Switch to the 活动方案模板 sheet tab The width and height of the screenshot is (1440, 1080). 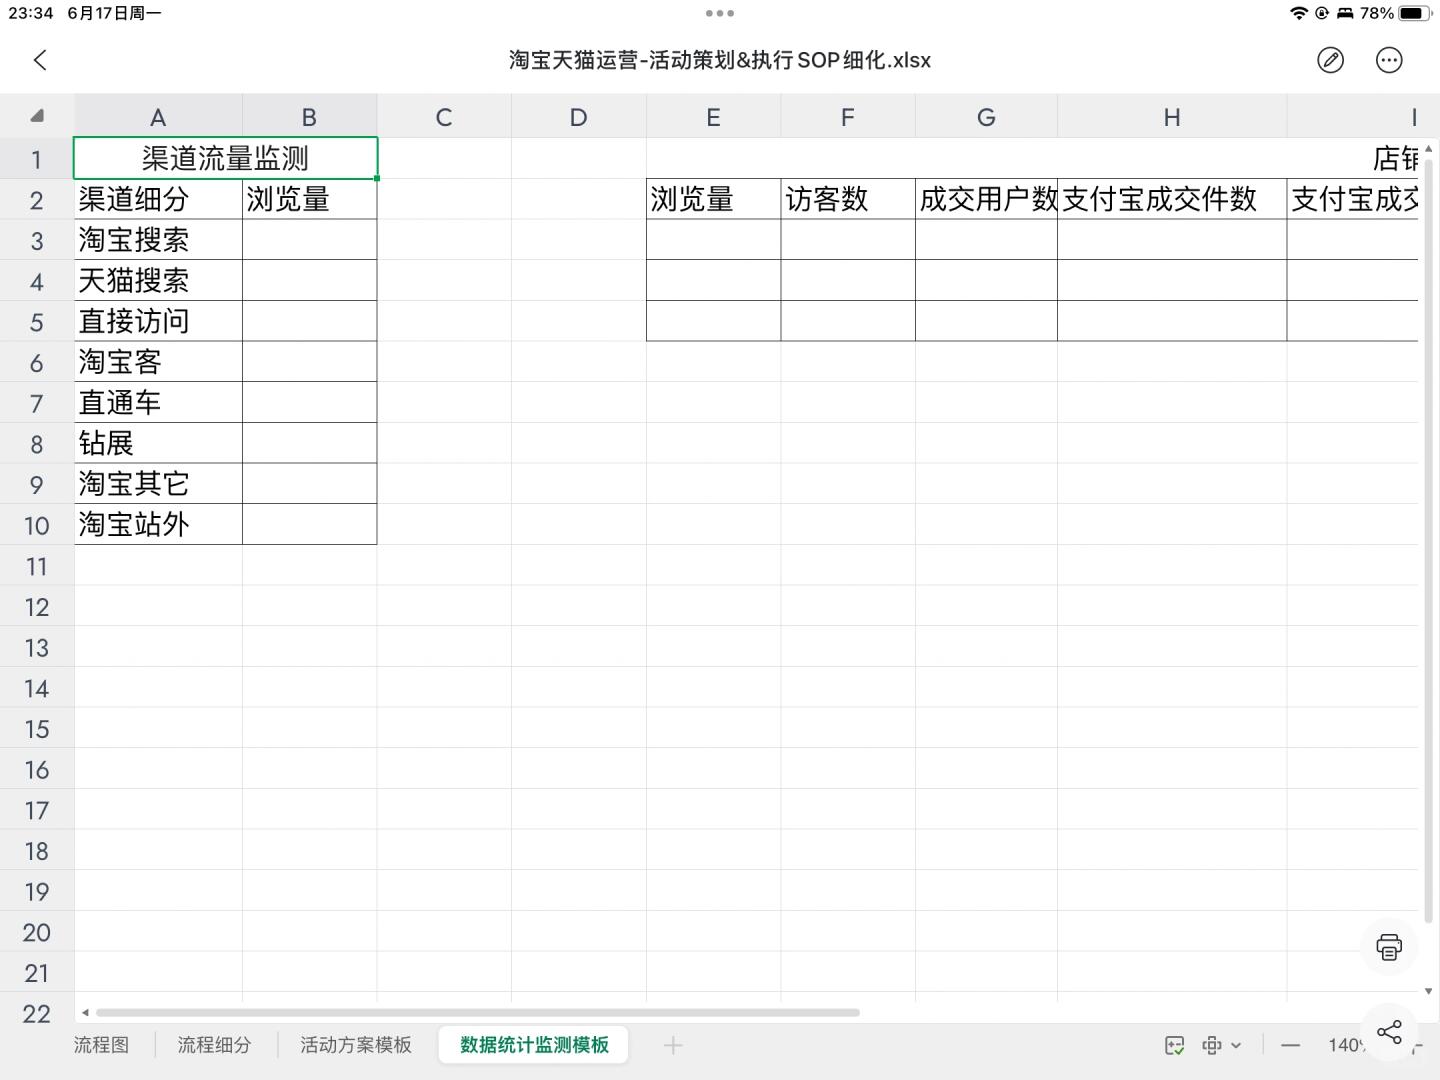click(356, 1045)
